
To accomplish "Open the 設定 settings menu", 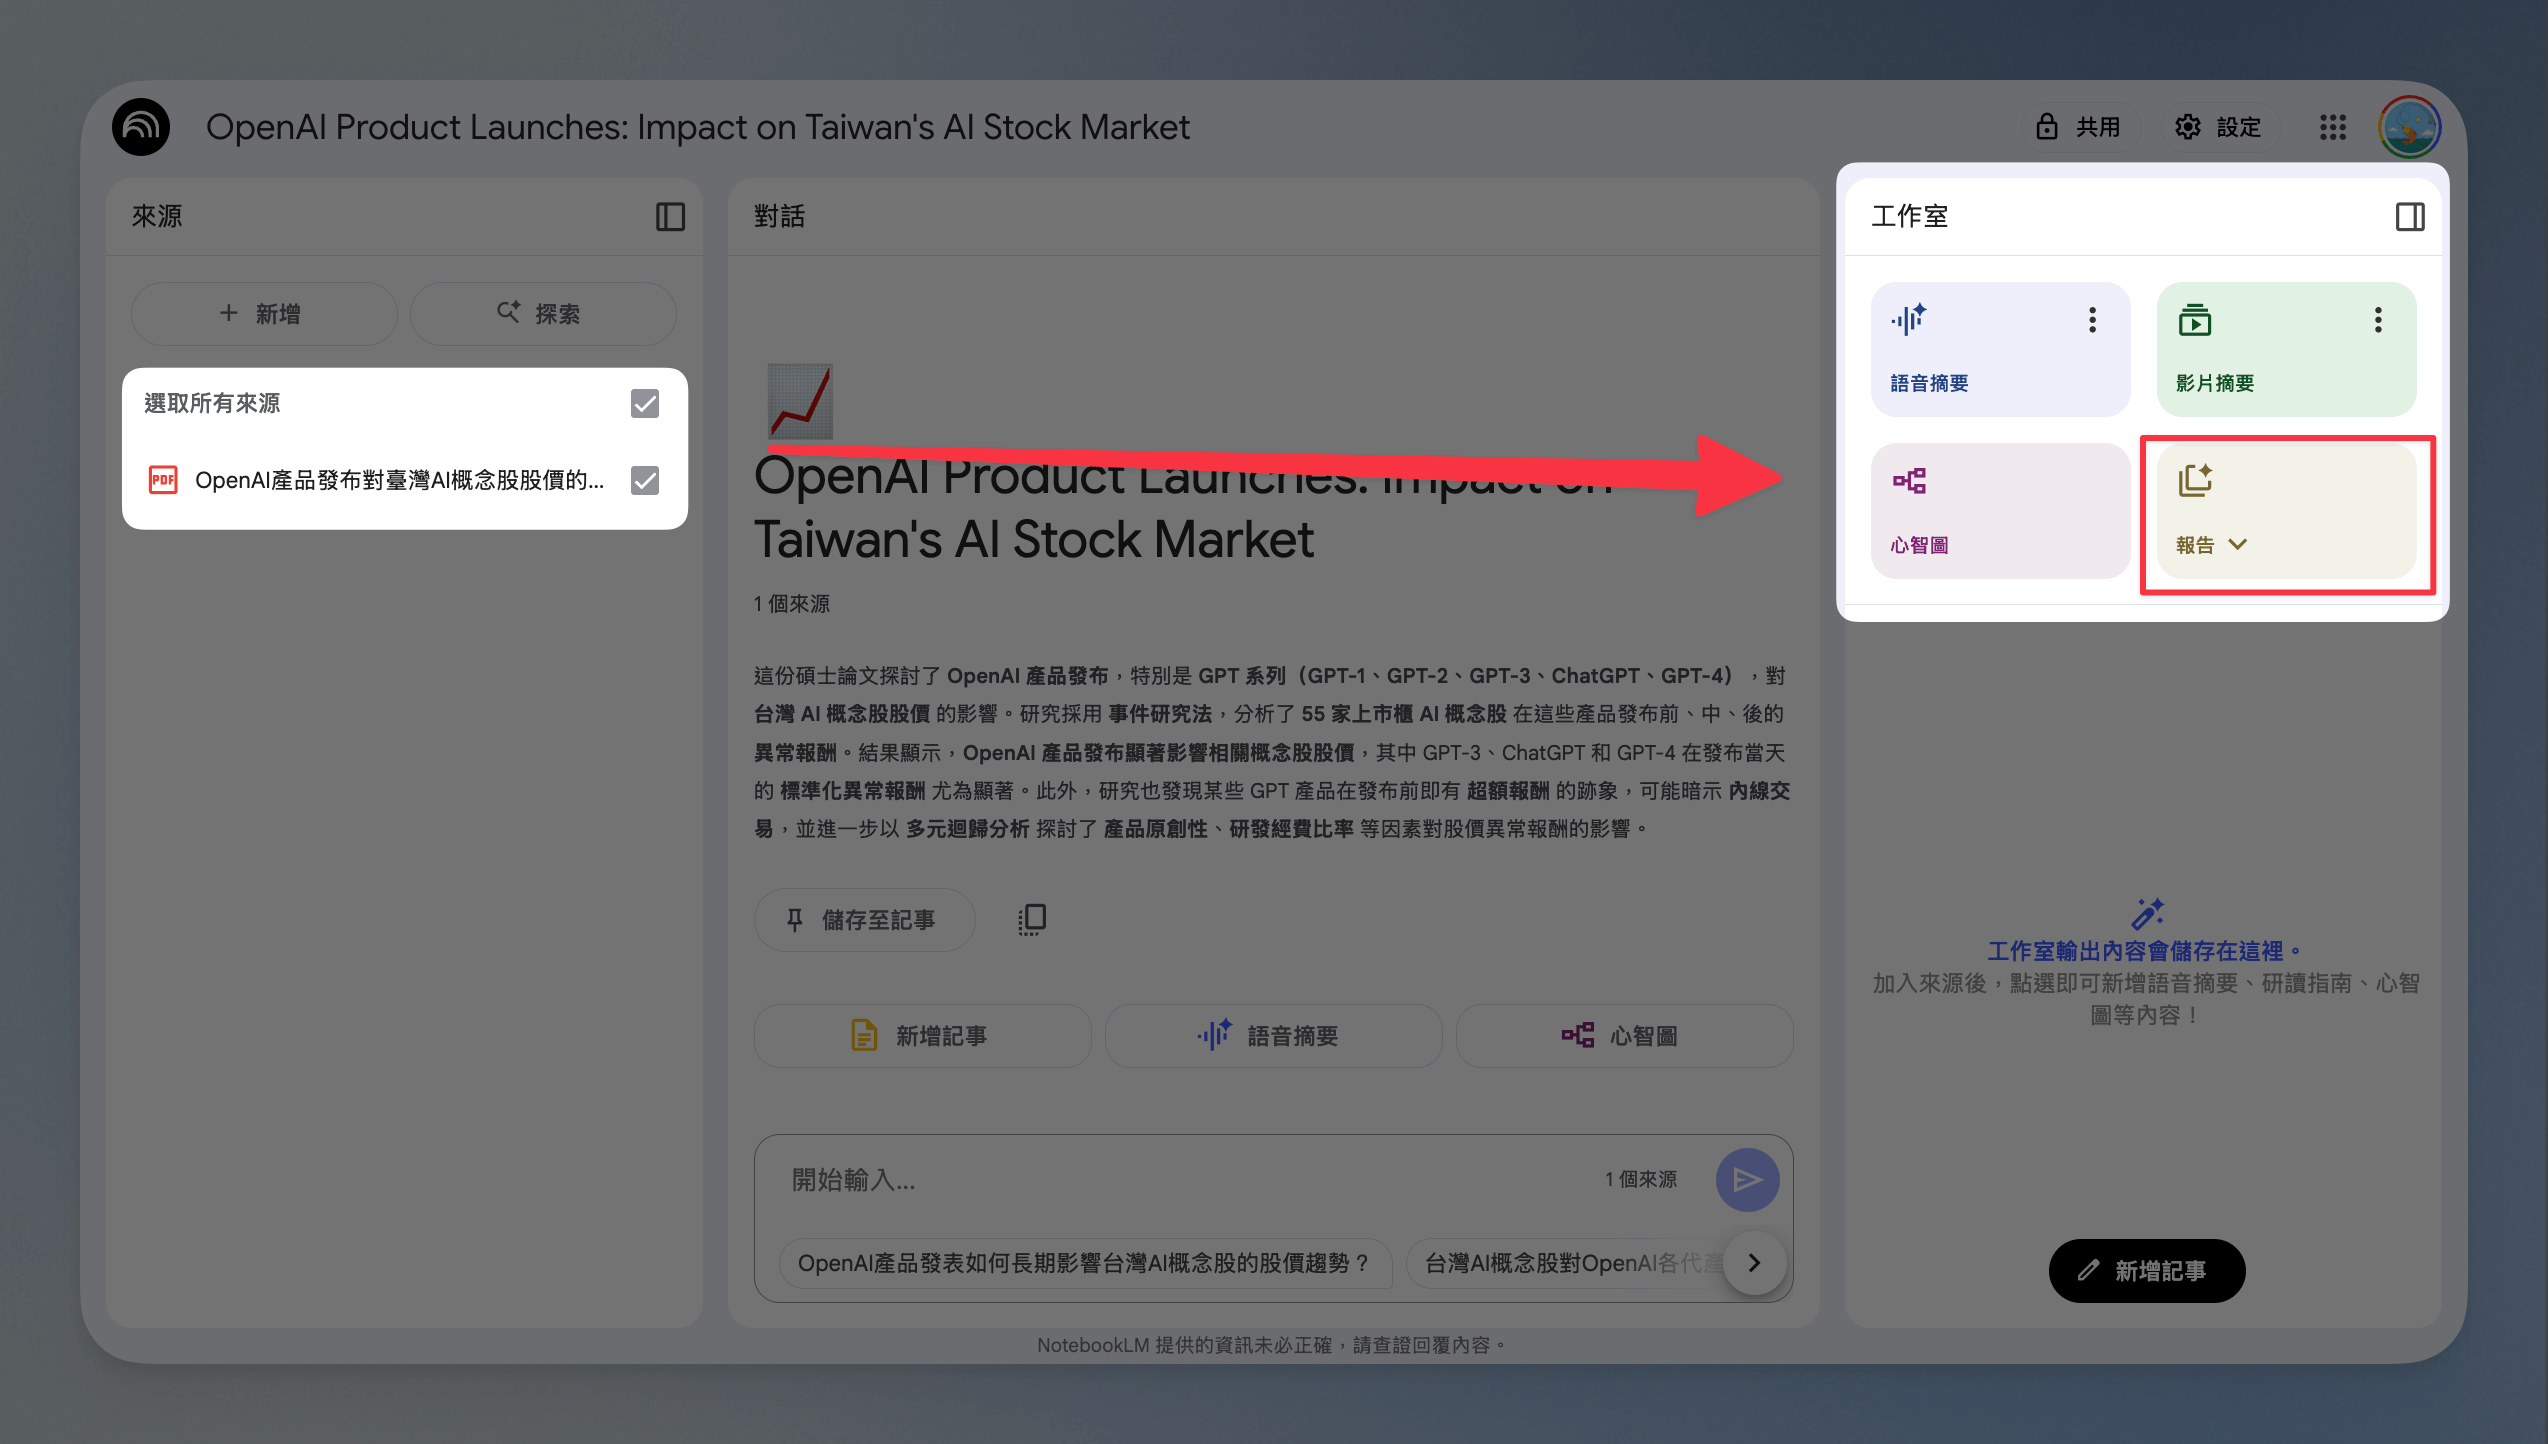I will coord(2219,127).
